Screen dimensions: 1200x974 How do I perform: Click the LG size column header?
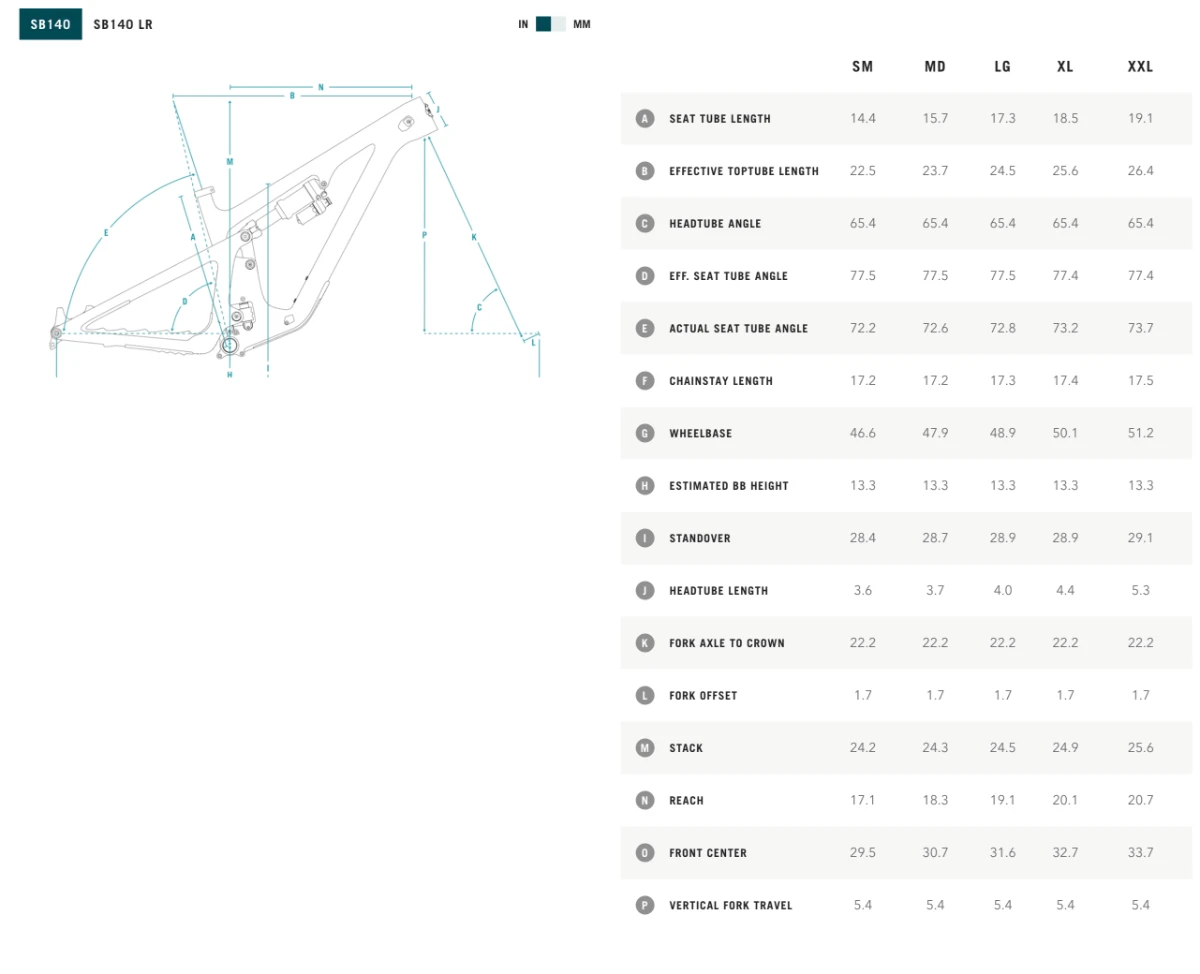1002,67
